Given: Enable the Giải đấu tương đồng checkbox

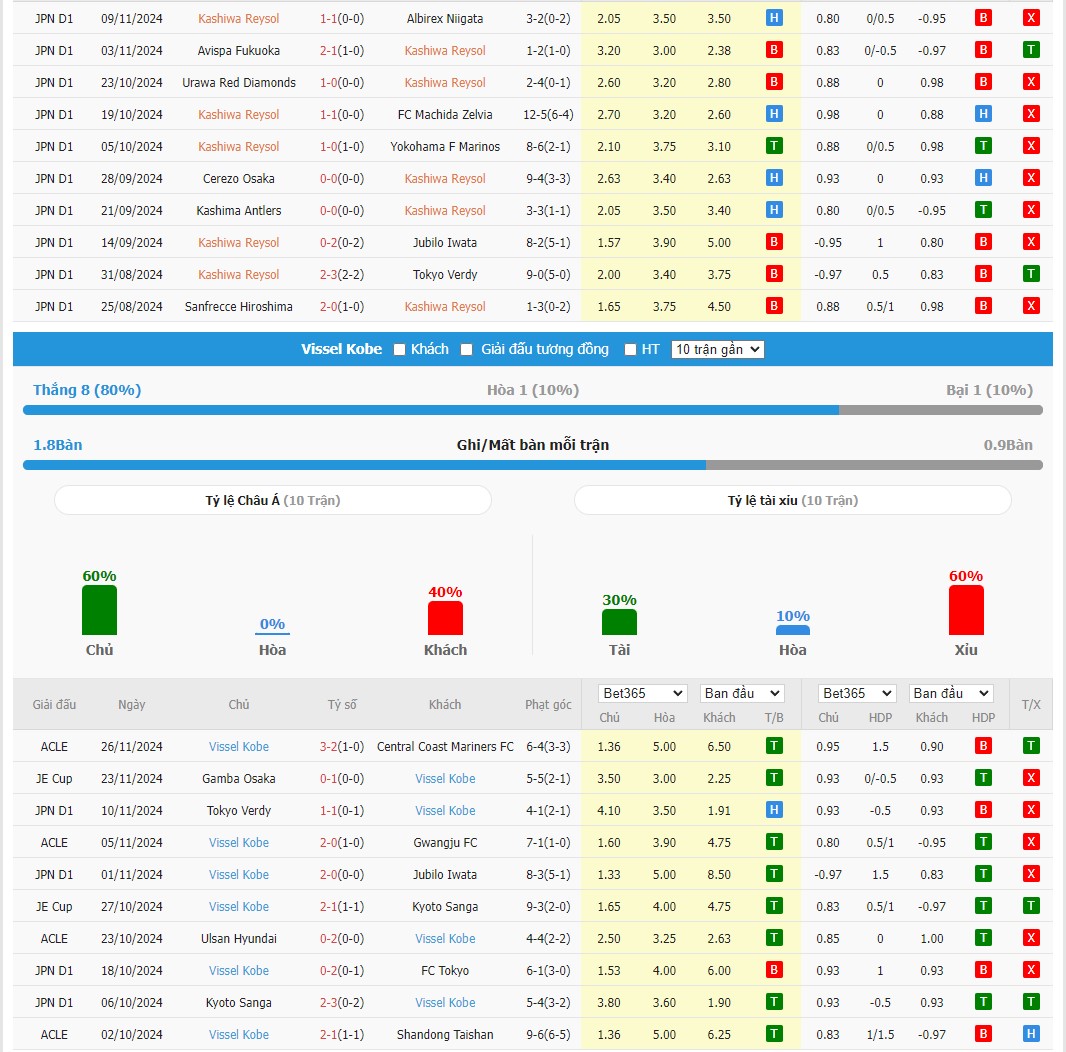Looking at the screenshot, I should 466,350.
